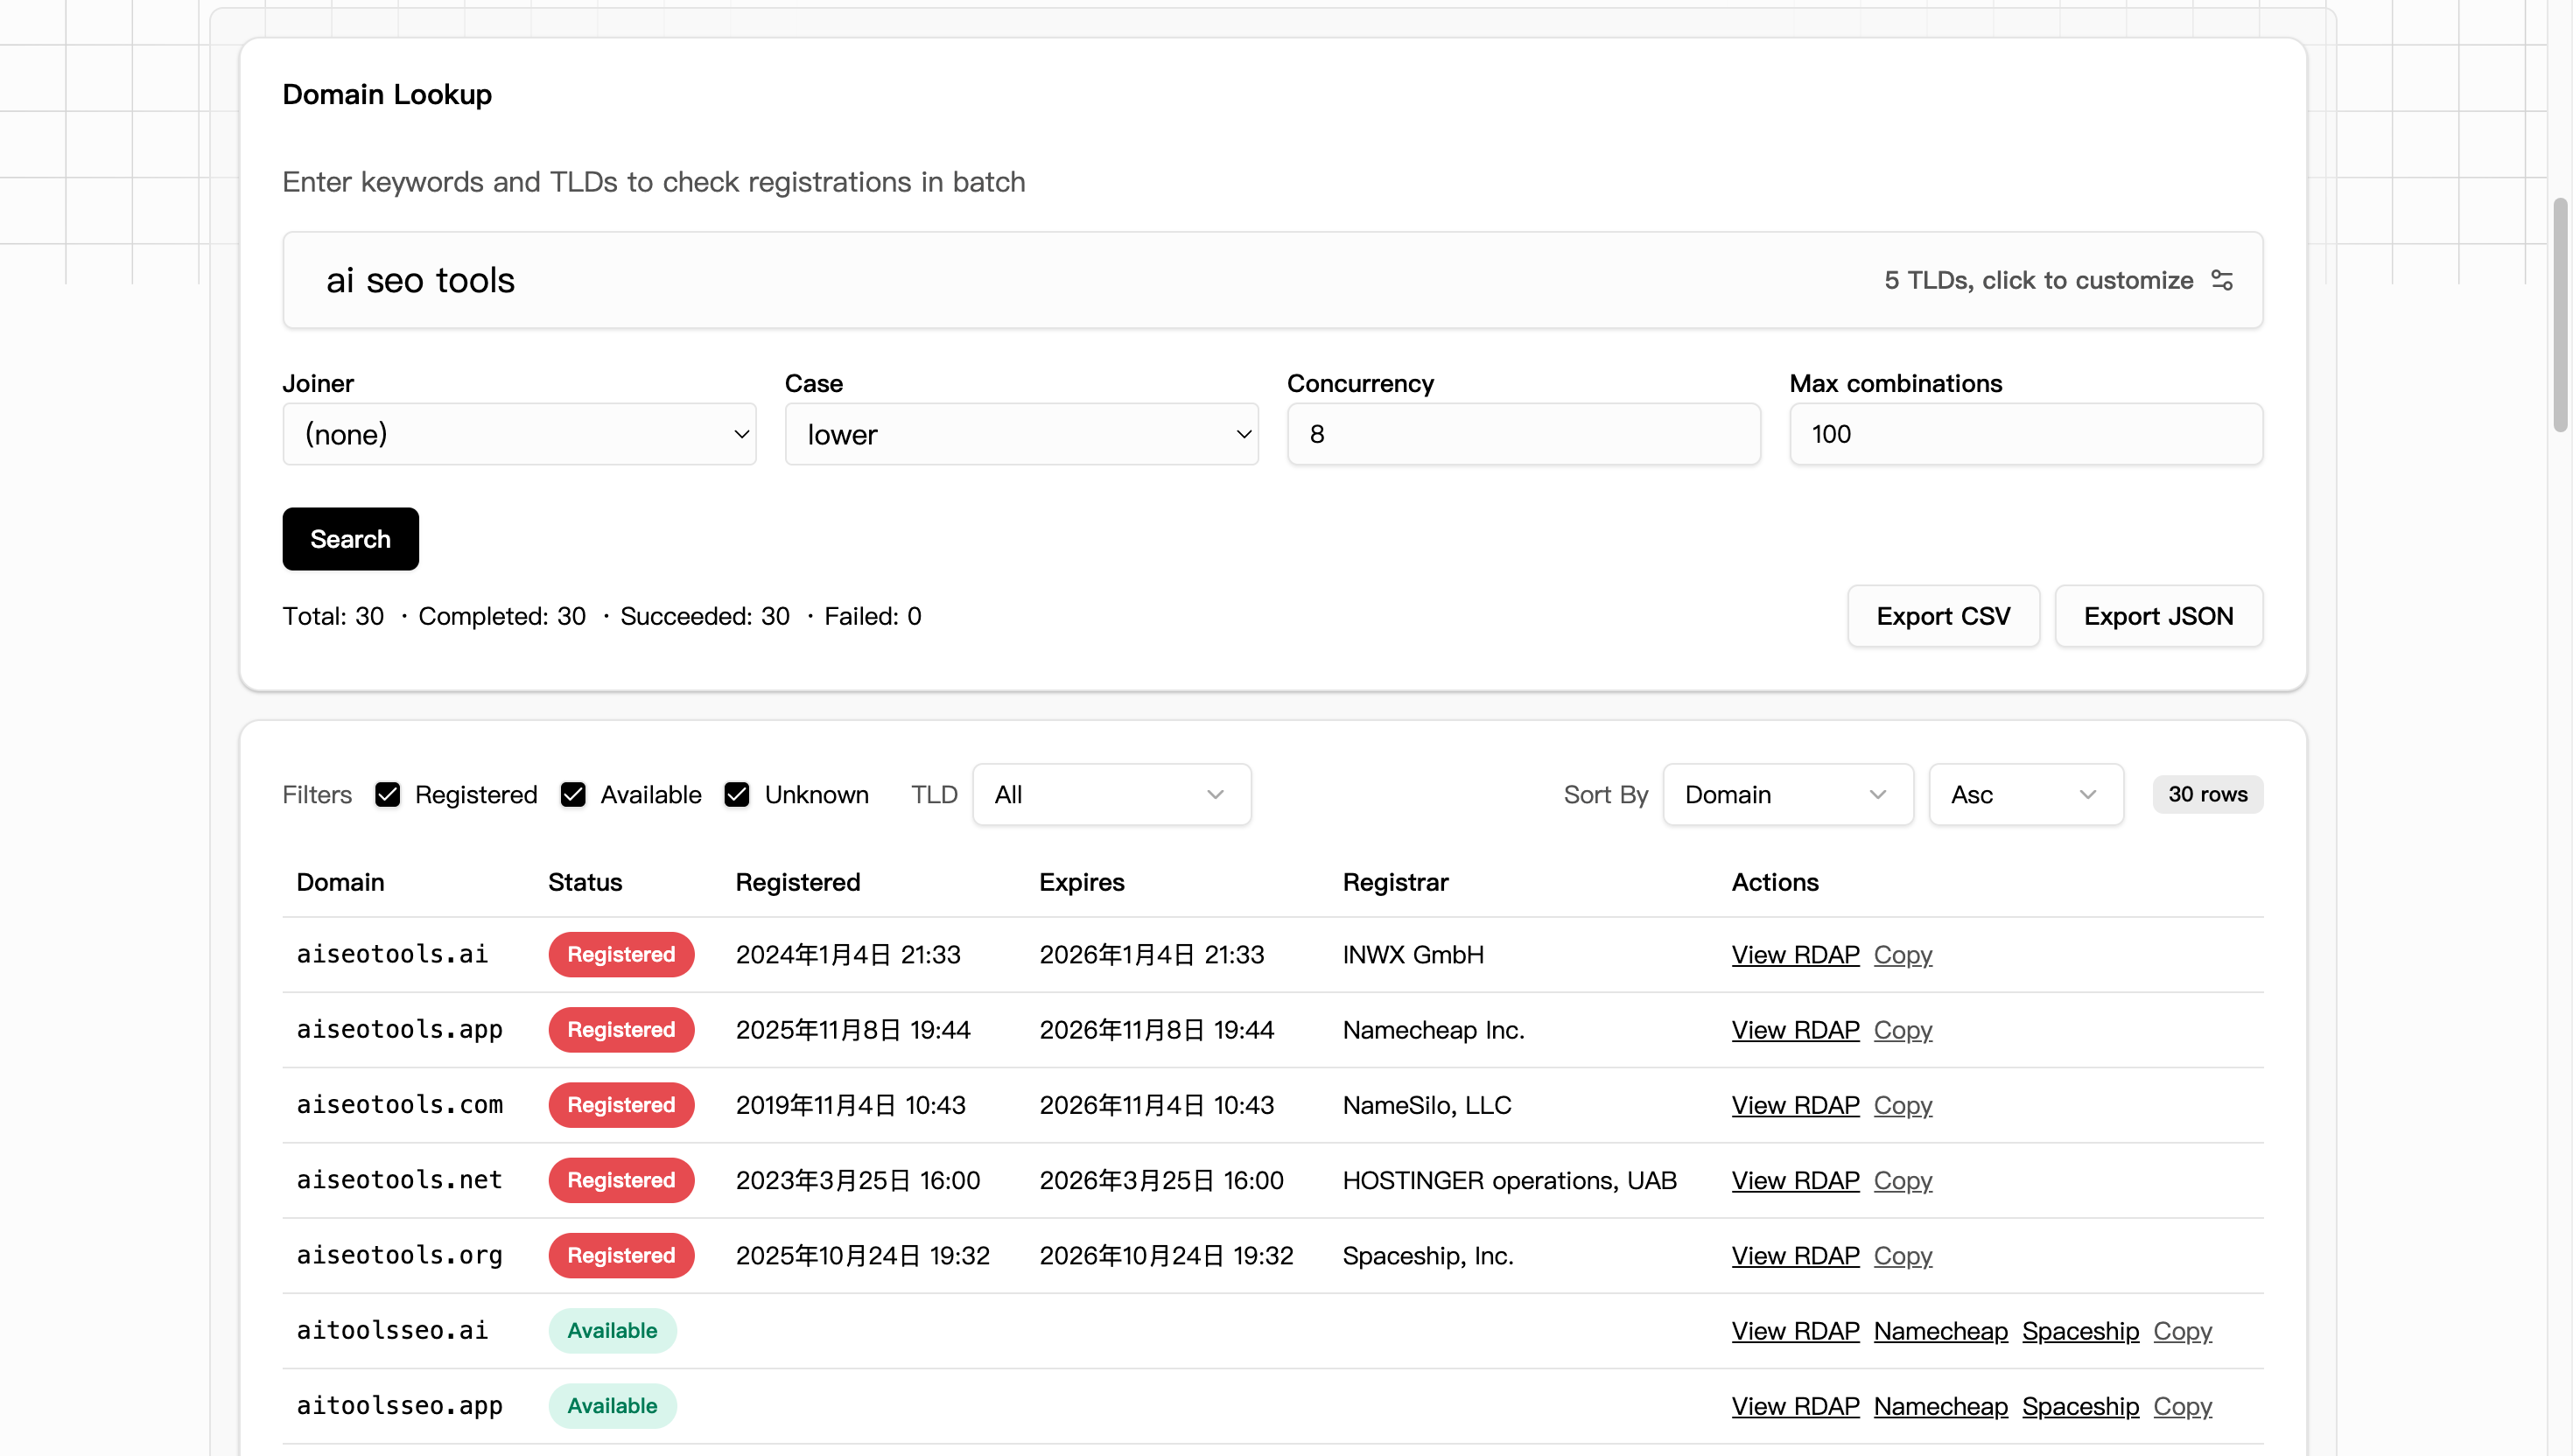This screenshot has width=2573, height=1456.
Task: Click Export CSV button
Action: pyautogui.click(x=1942, y=616)
